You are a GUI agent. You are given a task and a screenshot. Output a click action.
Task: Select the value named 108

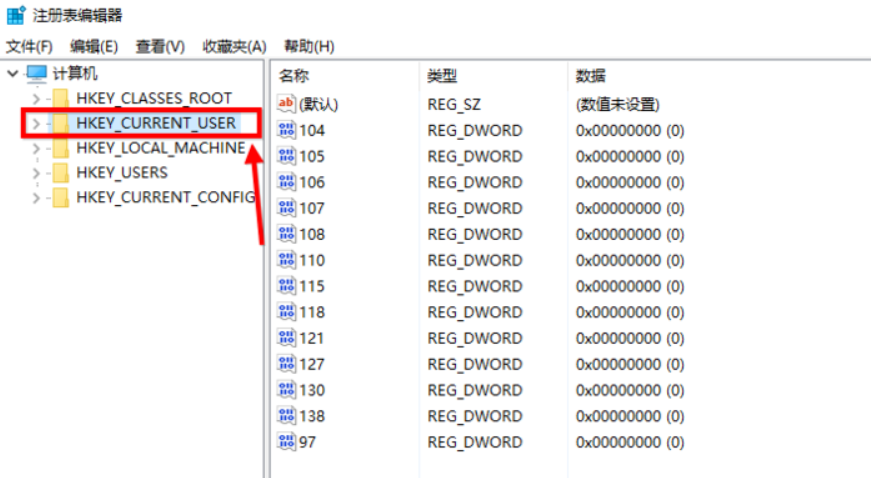(312, 234)
